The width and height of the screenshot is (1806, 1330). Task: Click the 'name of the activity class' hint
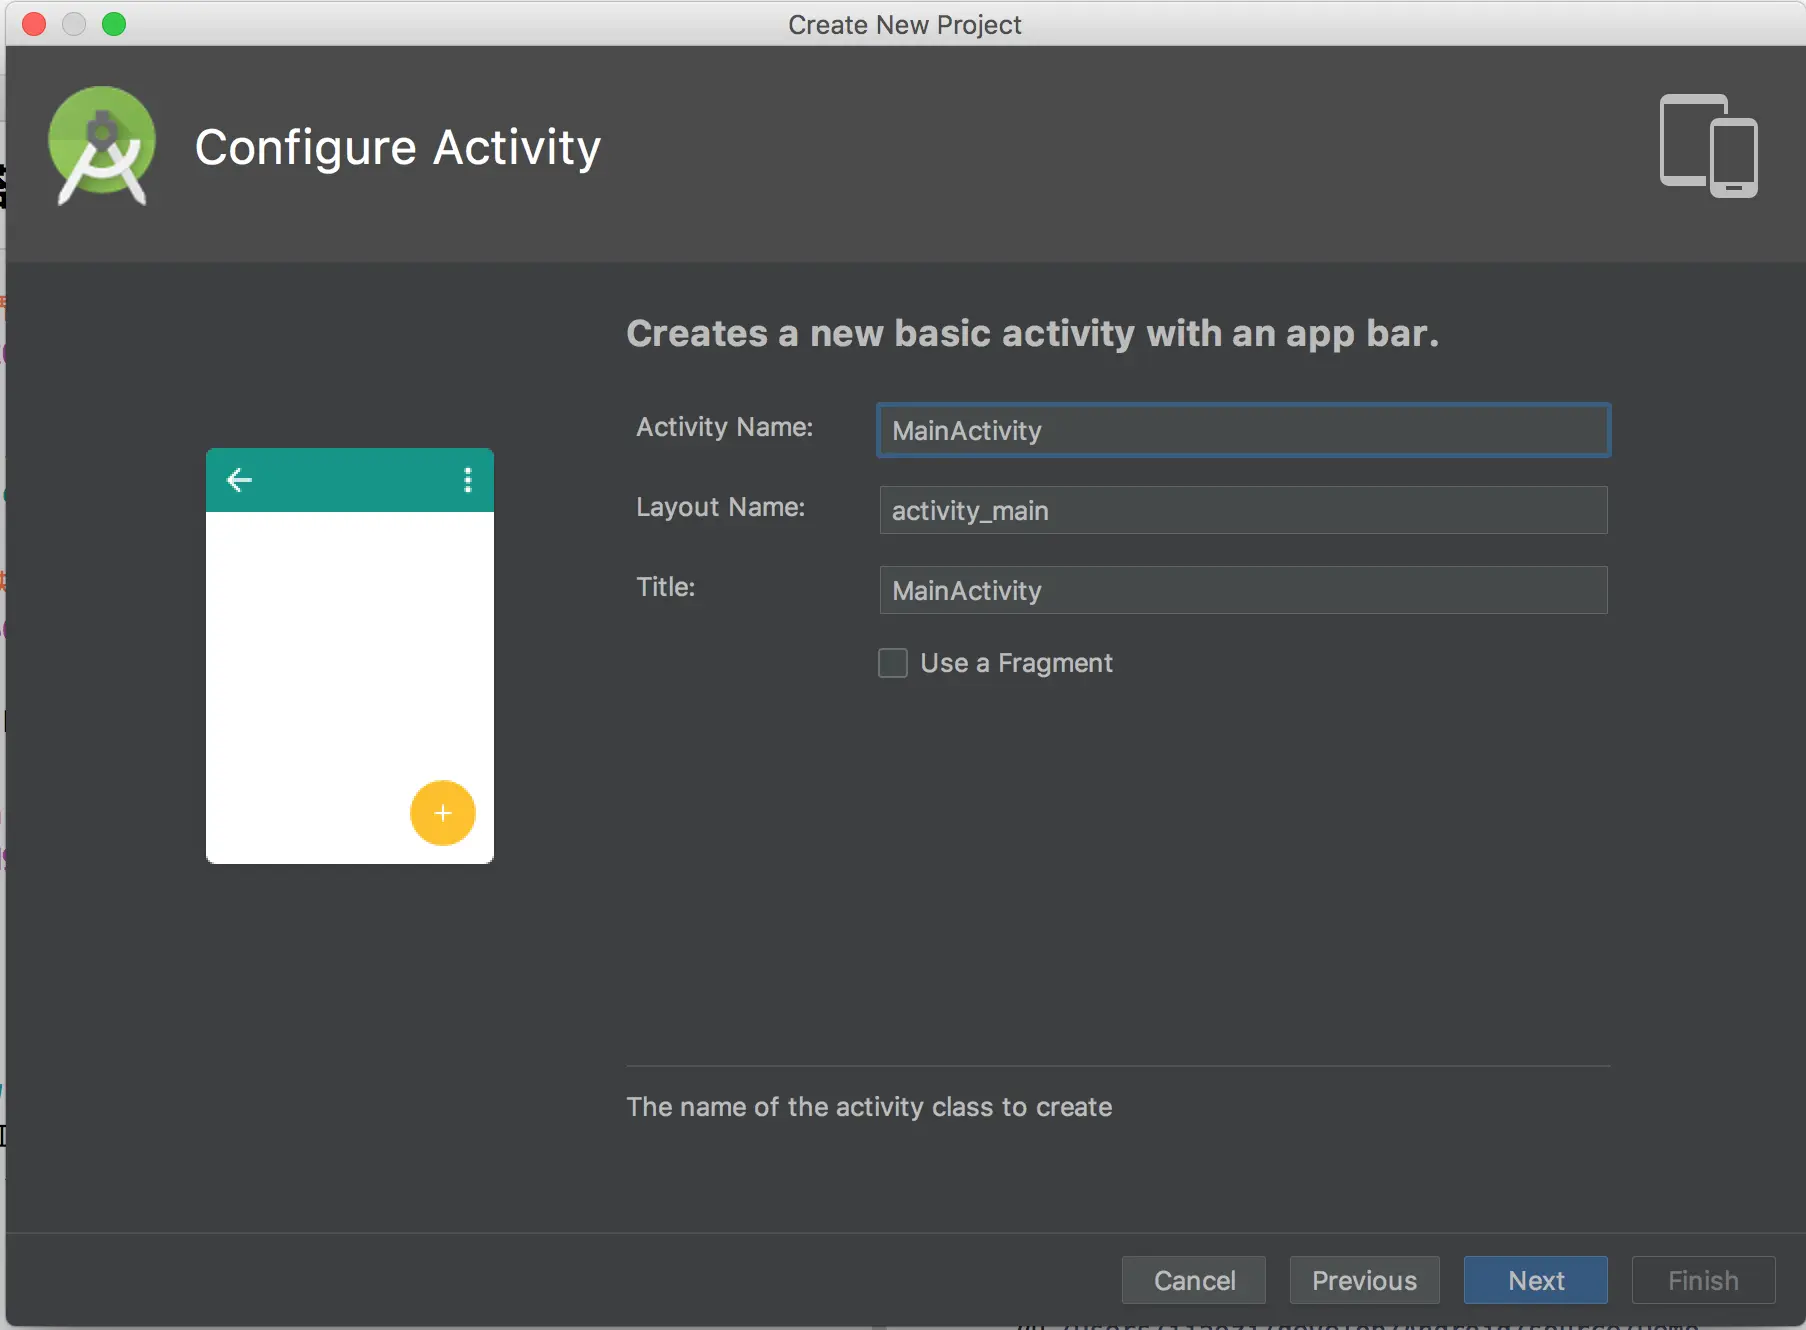[x=869, y=1107]
